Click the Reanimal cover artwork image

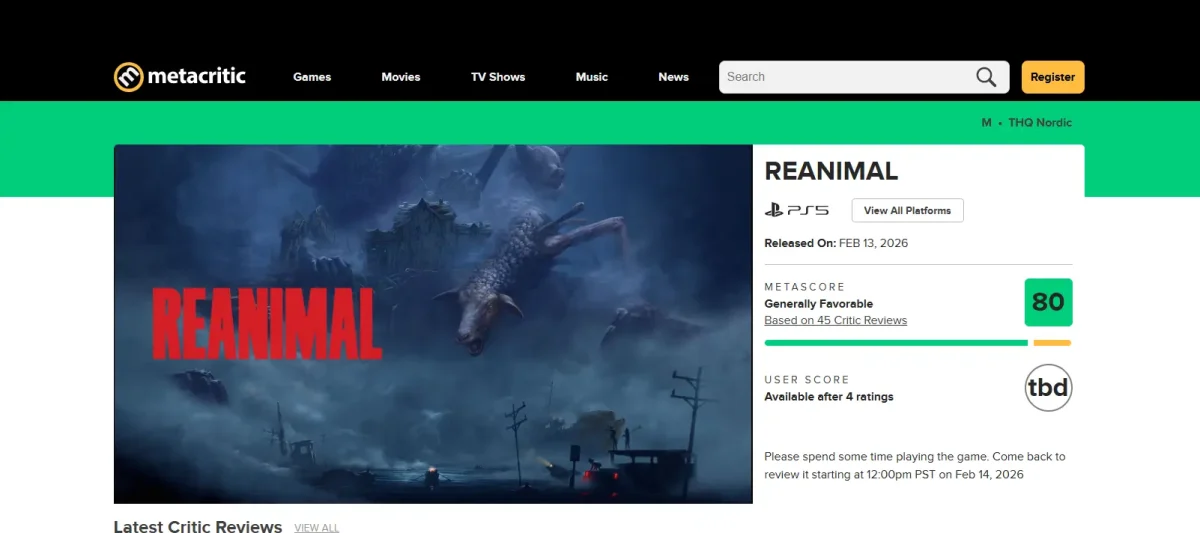point(433,324)
